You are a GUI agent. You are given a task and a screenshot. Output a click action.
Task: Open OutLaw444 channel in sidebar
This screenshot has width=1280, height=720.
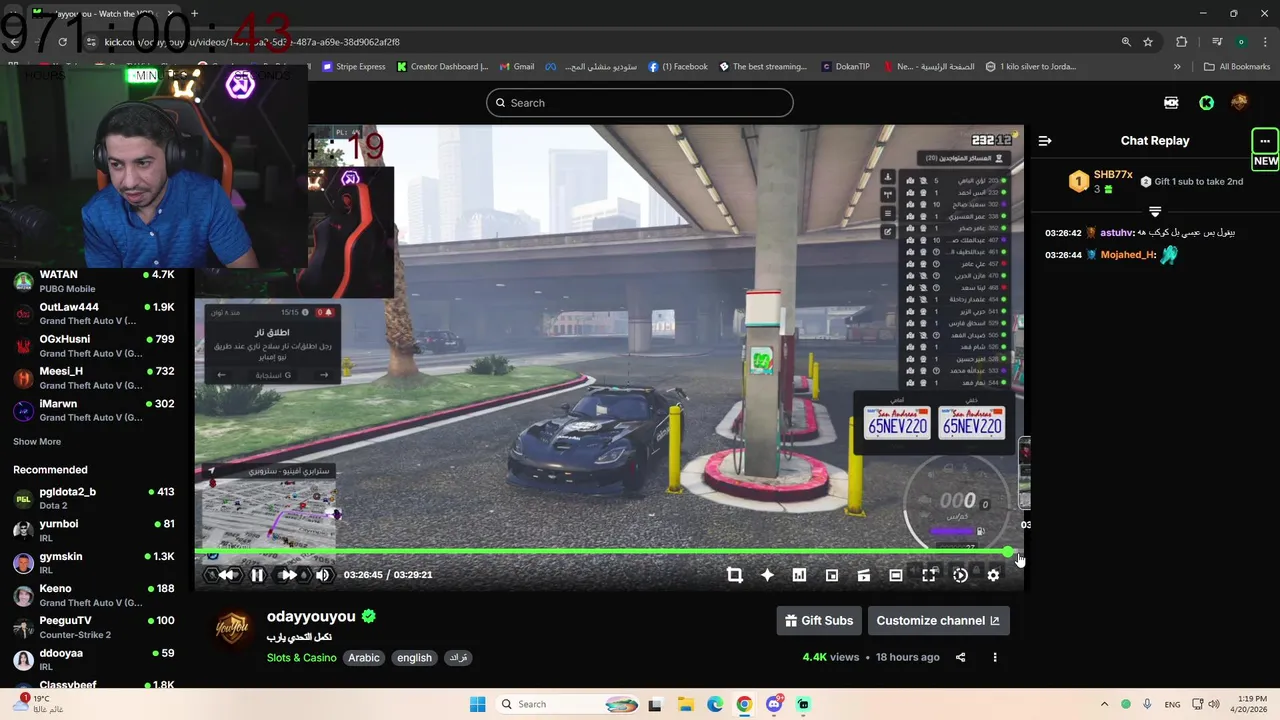[95, 314]
